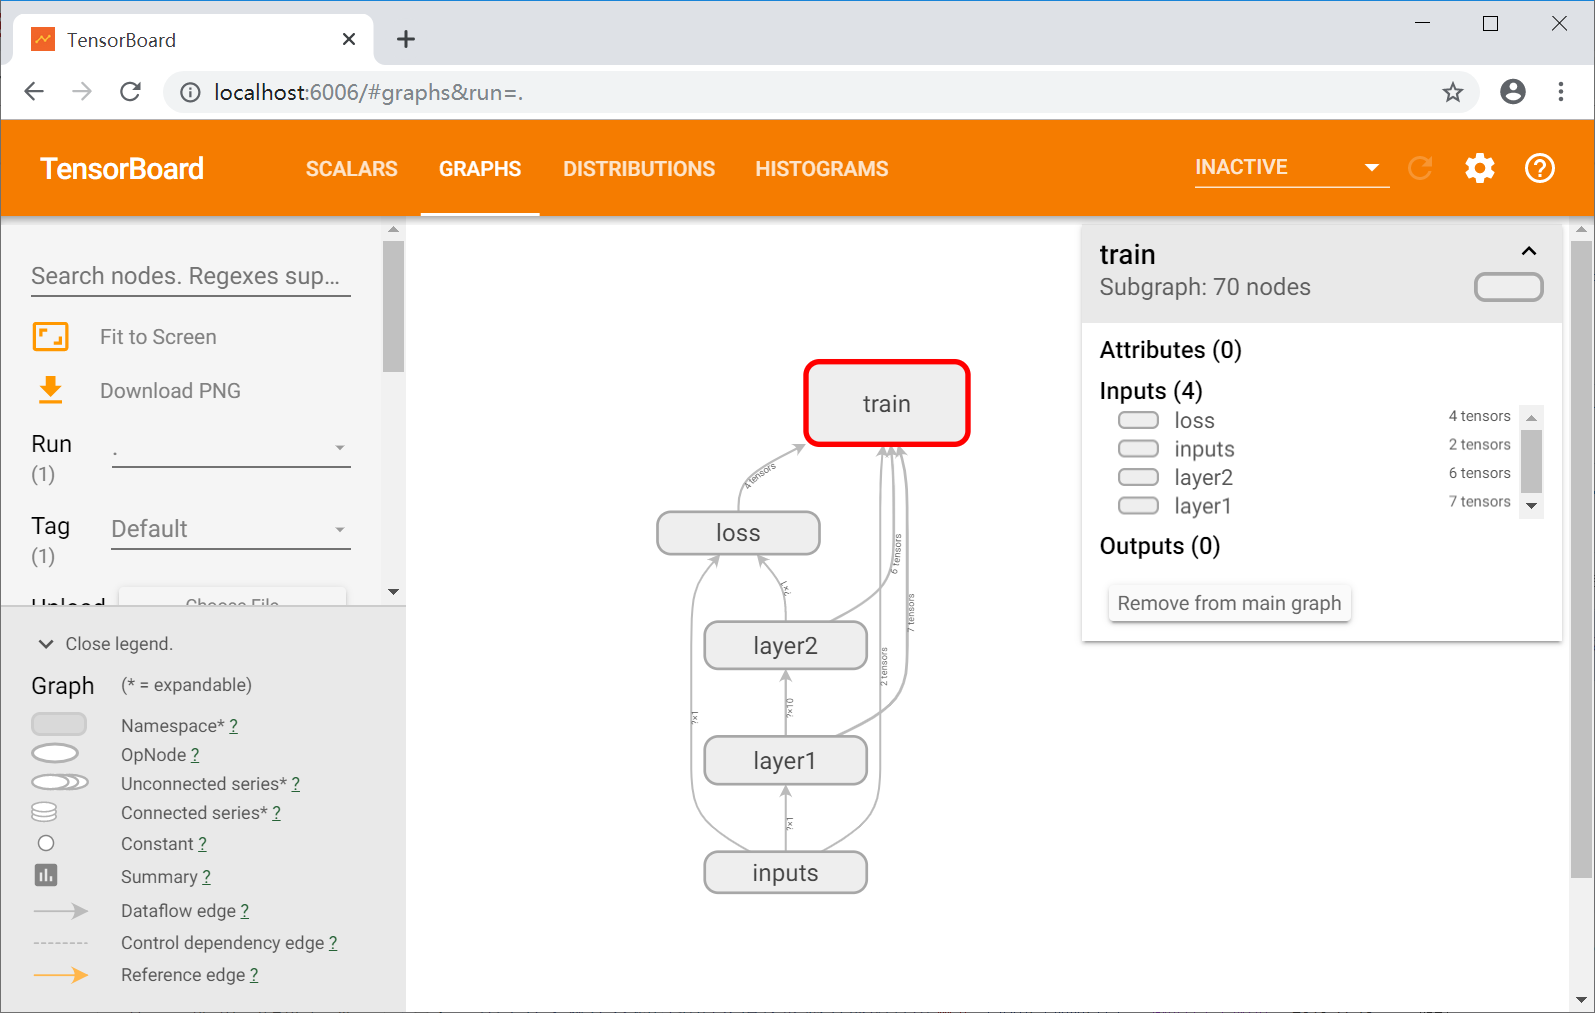Open Namespace help link

(x=233, y=726)
